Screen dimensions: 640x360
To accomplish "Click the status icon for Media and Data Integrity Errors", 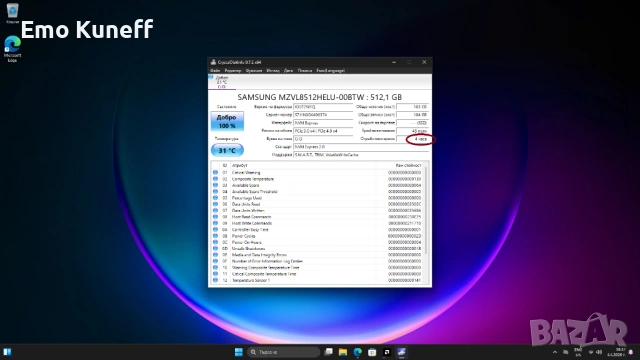I will point(216,255).
